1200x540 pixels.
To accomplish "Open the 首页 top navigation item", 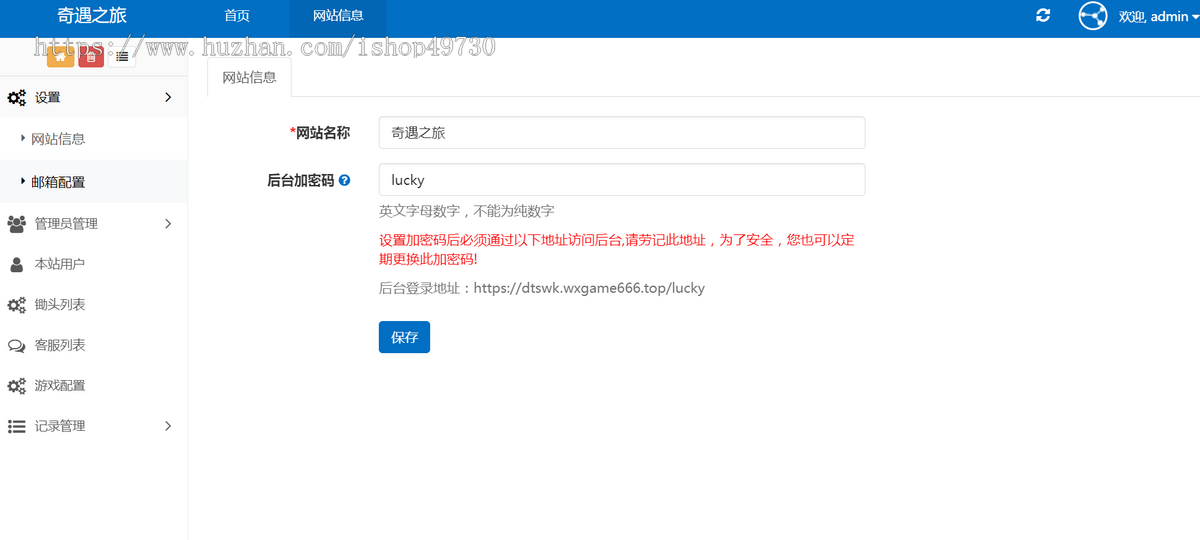I will coord(237,16).
